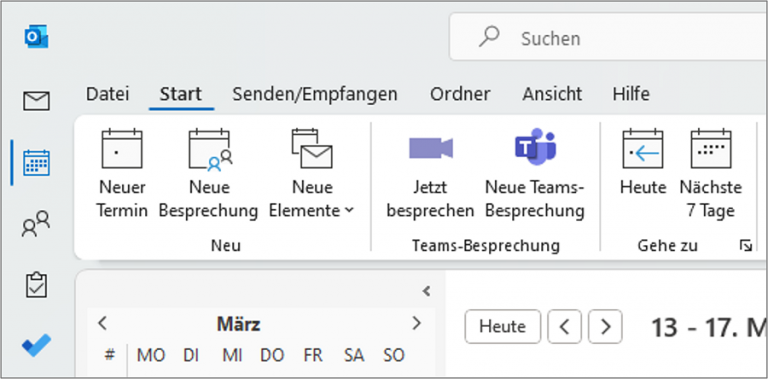The height and width of the screenshot is (379, 768).
Task: Collapse the folder pane with the arrow
Action: (x=427, y=291)
